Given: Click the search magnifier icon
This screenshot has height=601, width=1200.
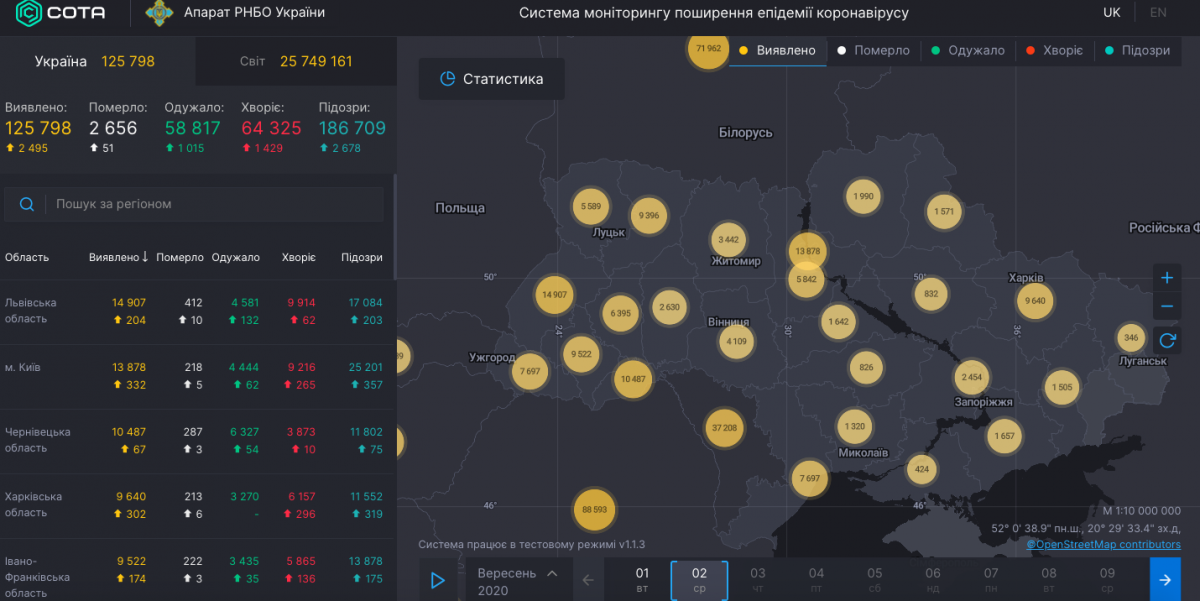Looking at the screenshot, I should pyautogui.click(x=26, y=204).
